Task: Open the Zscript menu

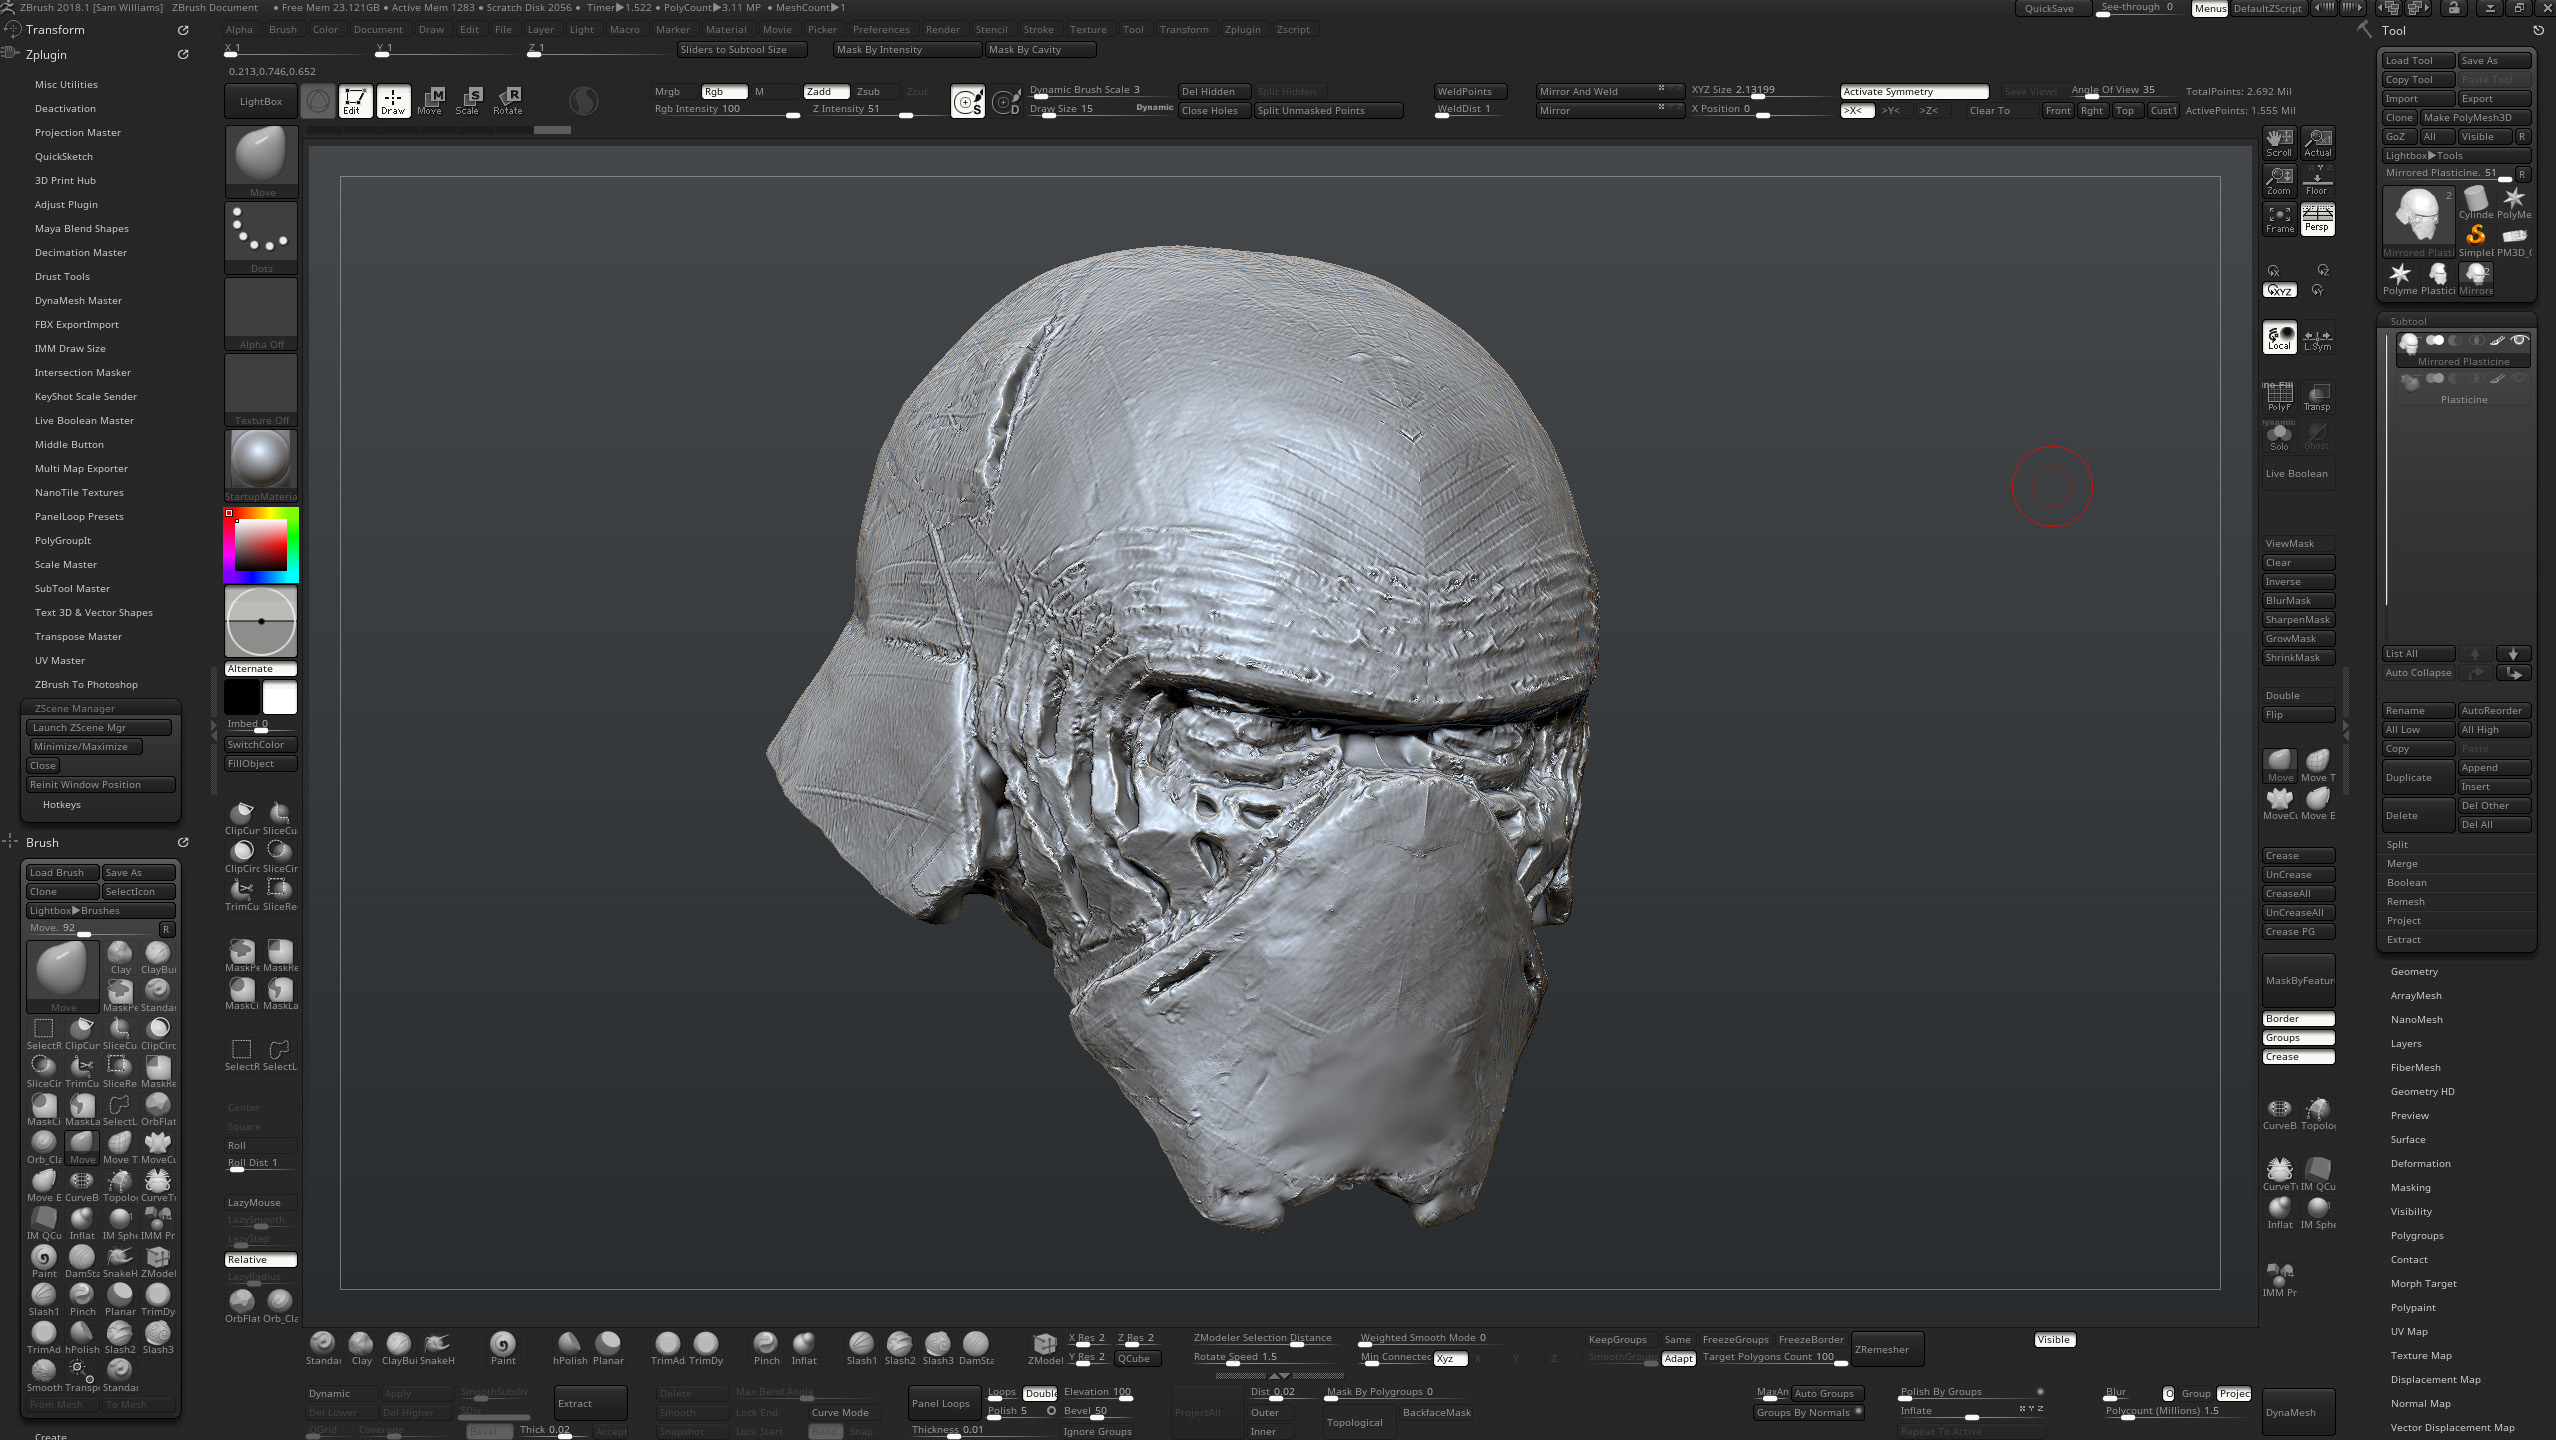Action: (x=1293, y=29)
